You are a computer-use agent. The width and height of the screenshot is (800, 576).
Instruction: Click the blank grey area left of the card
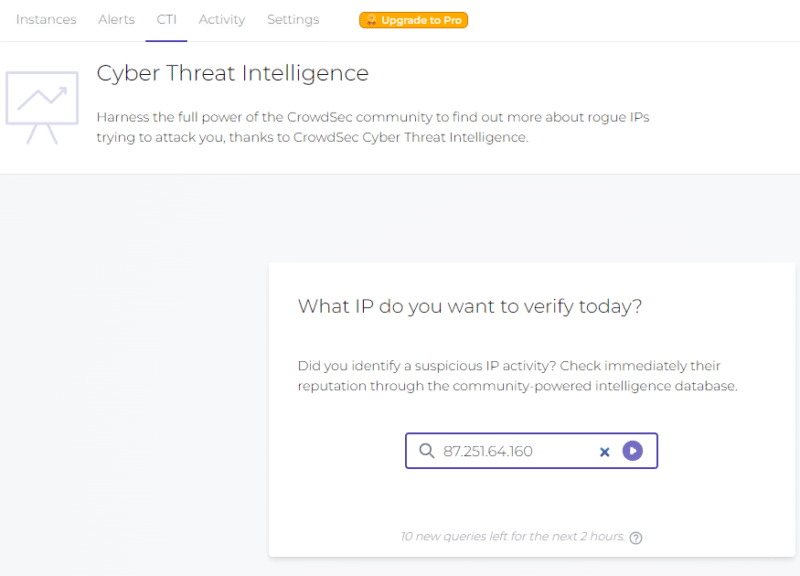(130, 400)
